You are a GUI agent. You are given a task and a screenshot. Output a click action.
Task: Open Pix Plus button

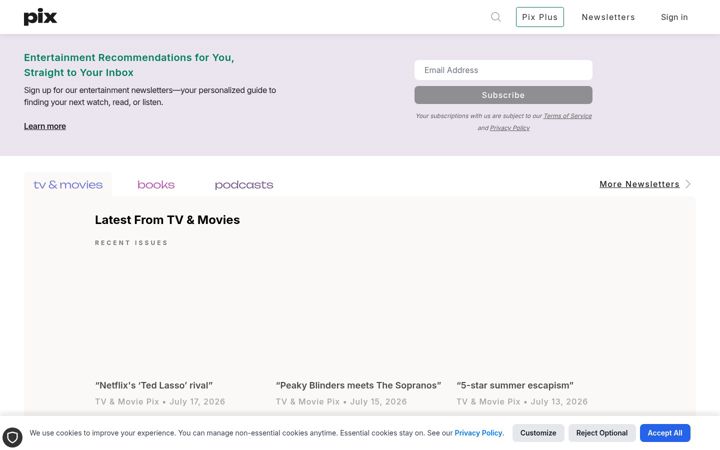point(540,17)
